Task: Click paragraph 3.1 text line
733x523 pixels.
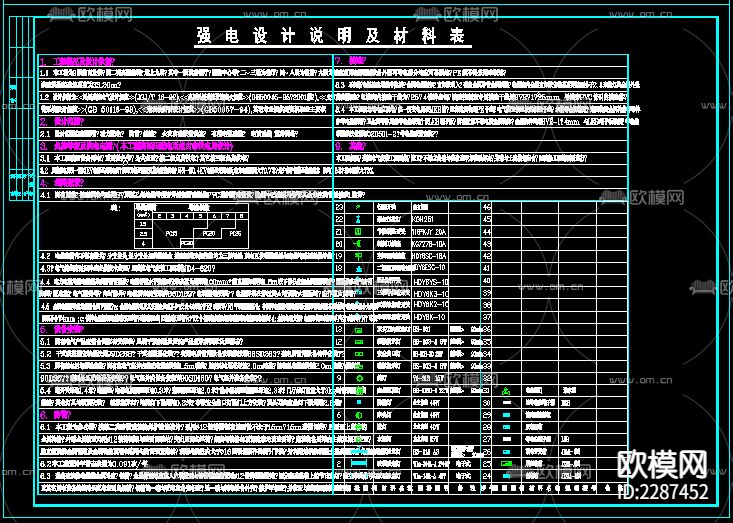Action: click(144, 158)
